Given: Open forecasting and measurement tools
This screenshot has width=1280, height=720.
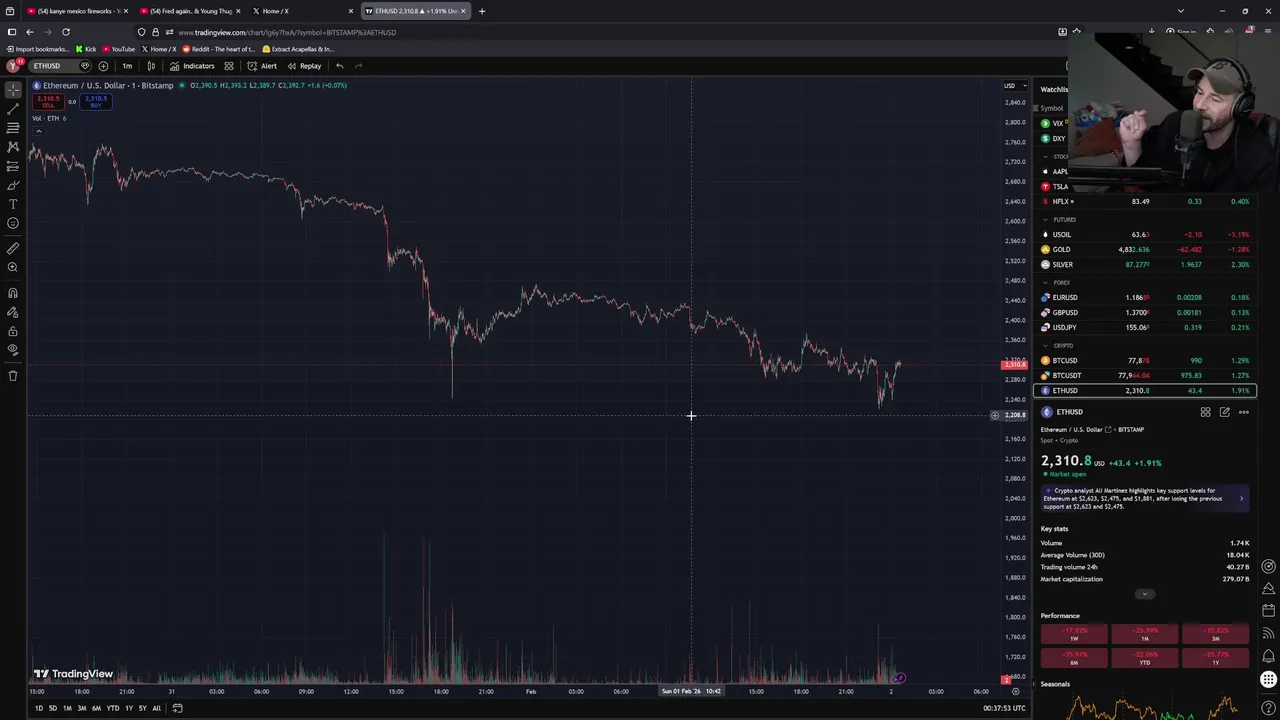Looking at the screenshot, I should click(13, 166).
